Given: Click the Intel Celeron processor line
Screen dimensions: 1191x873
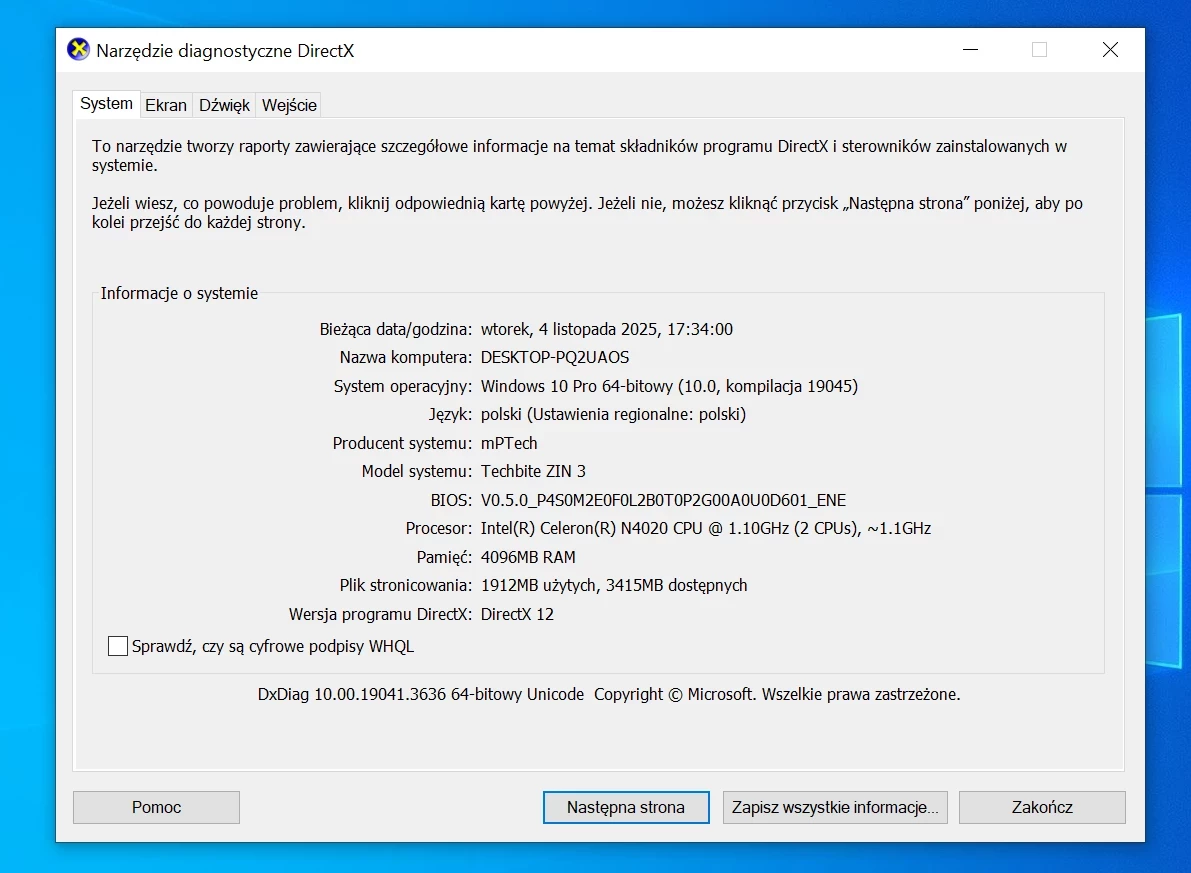Looking at the screenshot, I should [x=706, y=528].
